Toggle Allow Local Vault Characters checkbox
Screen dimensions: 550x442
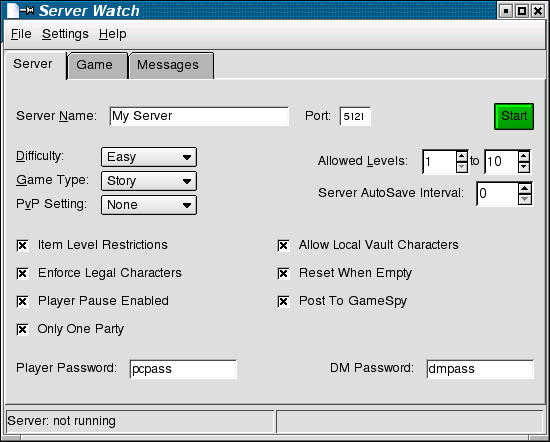283,245
